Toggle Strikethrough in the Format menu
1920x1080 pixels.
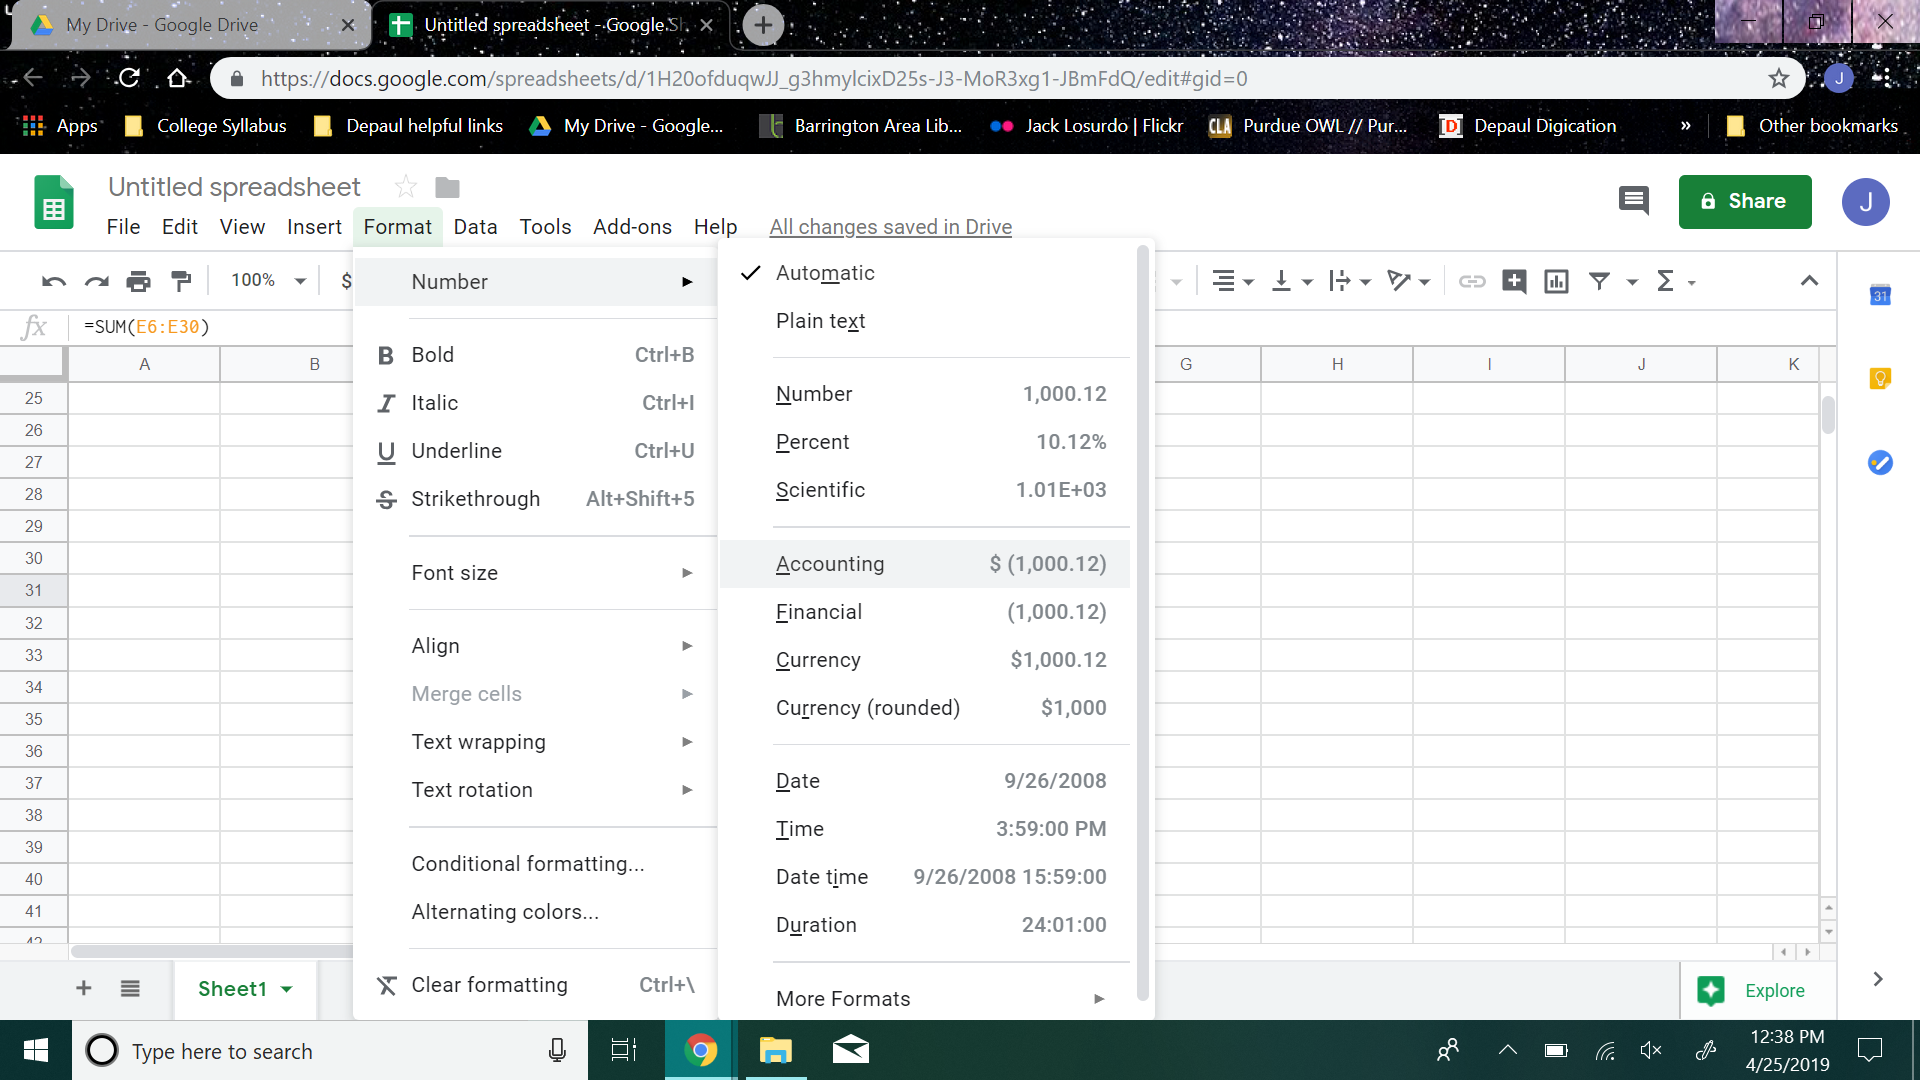tap(535, 499)
